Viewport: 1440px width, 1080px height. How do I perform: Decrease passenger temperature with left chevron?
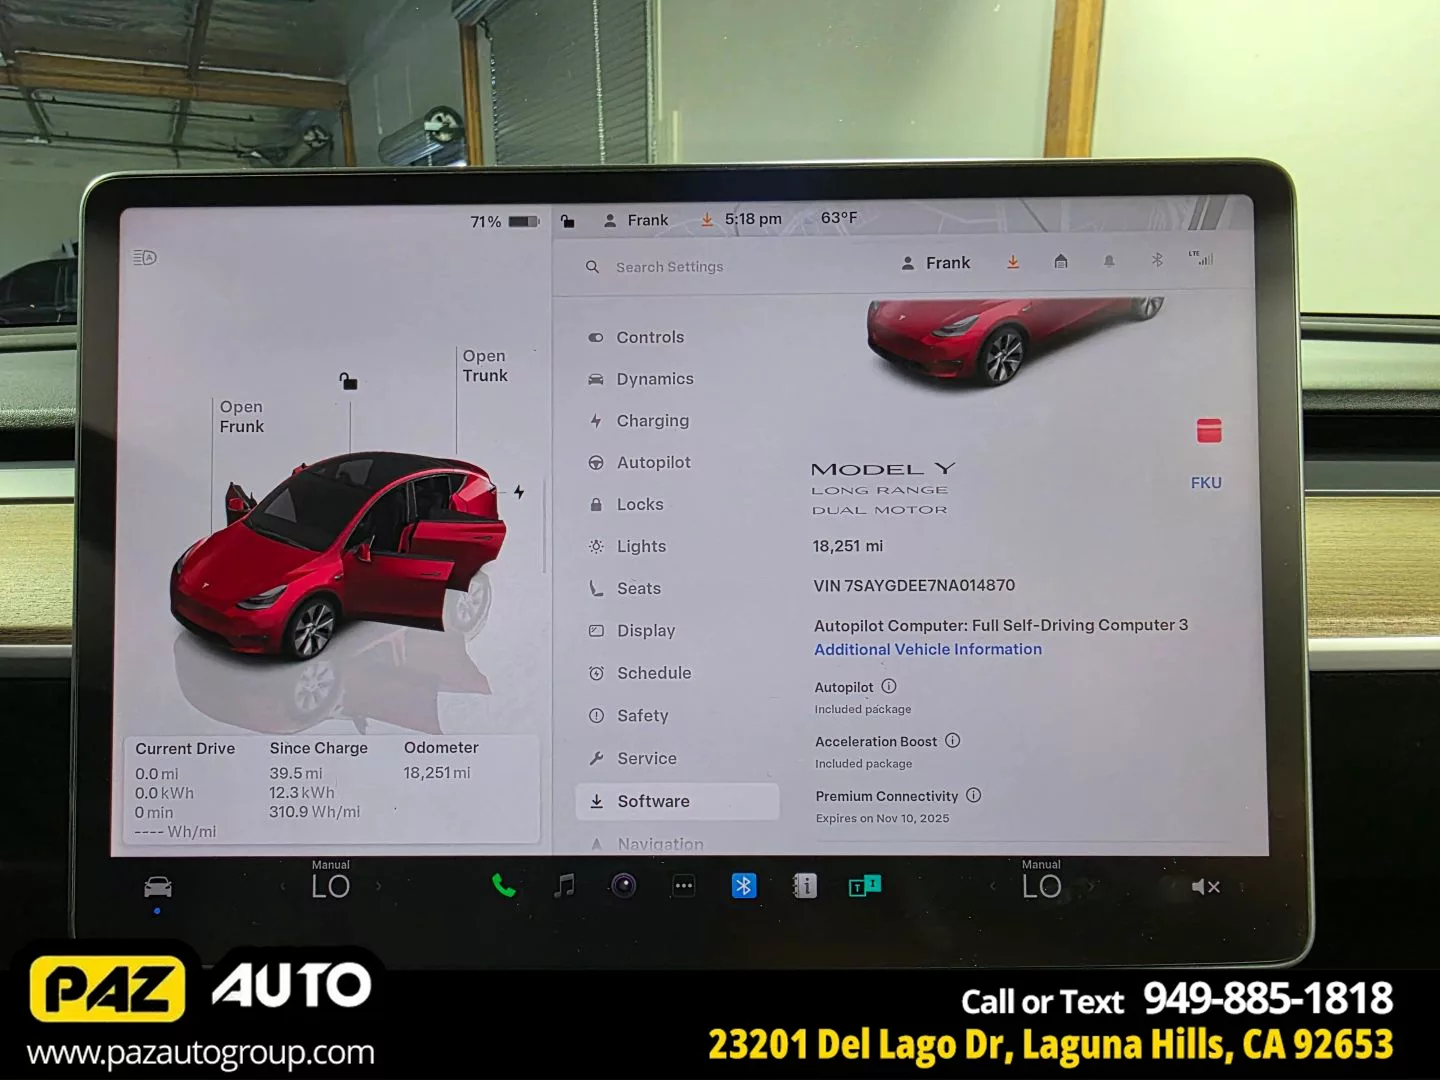pyautogui.click(x=992, y=886)
